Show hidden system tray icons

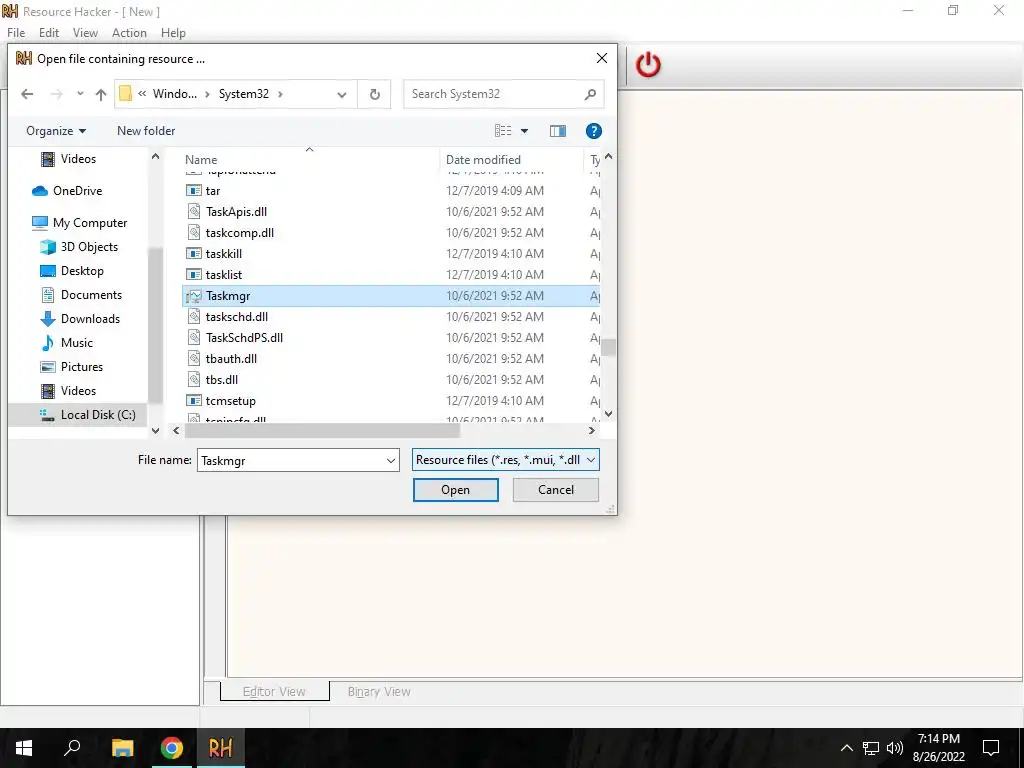pyautogui.click(x=846, y=748)
